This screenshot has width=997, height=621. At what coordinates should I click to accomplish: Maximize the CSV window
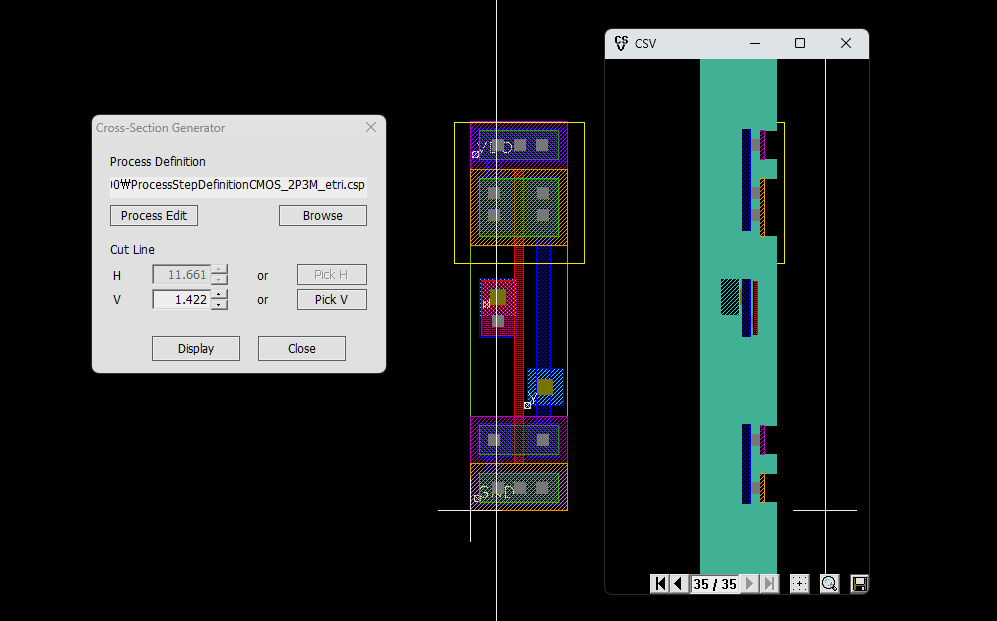pyautogui.click(x=800, y=43)
